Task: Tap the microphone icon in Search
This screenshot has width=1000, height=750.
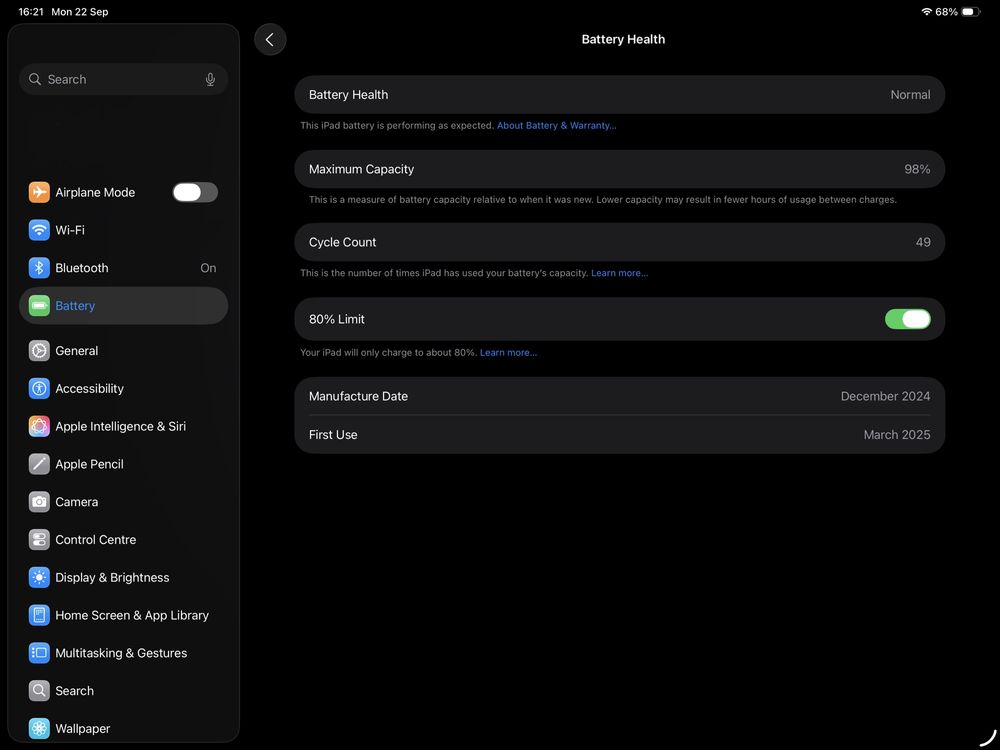Action: coord(210,79)
